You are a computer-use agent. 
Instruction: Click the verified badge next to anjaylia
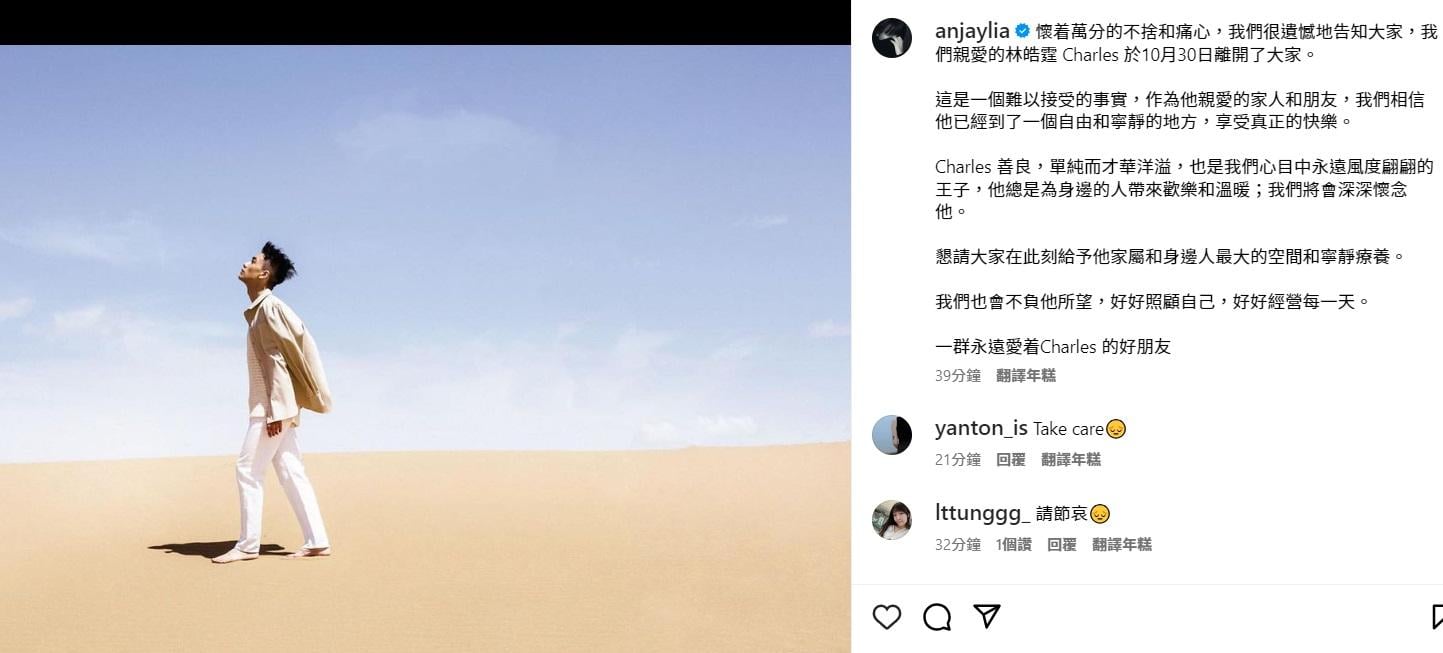[1022, 31]
